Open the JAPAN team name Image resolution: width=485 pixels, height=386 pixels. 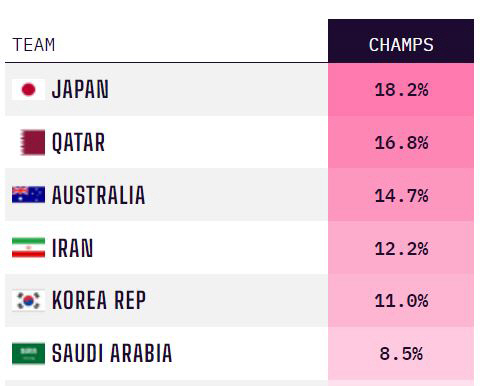[80, 89]
